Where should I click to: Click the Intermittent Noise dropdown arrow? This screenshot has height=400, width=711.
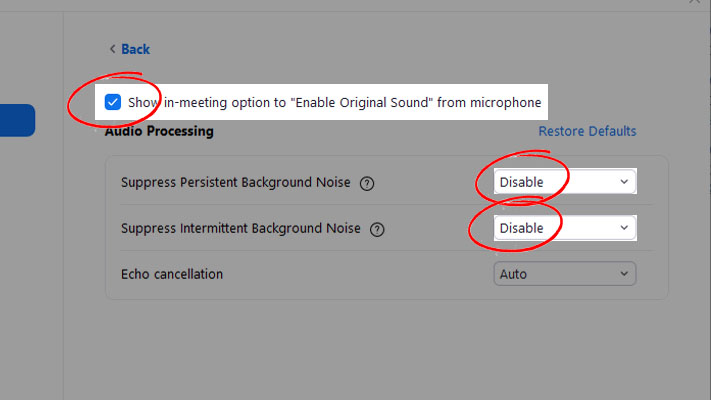624,228
